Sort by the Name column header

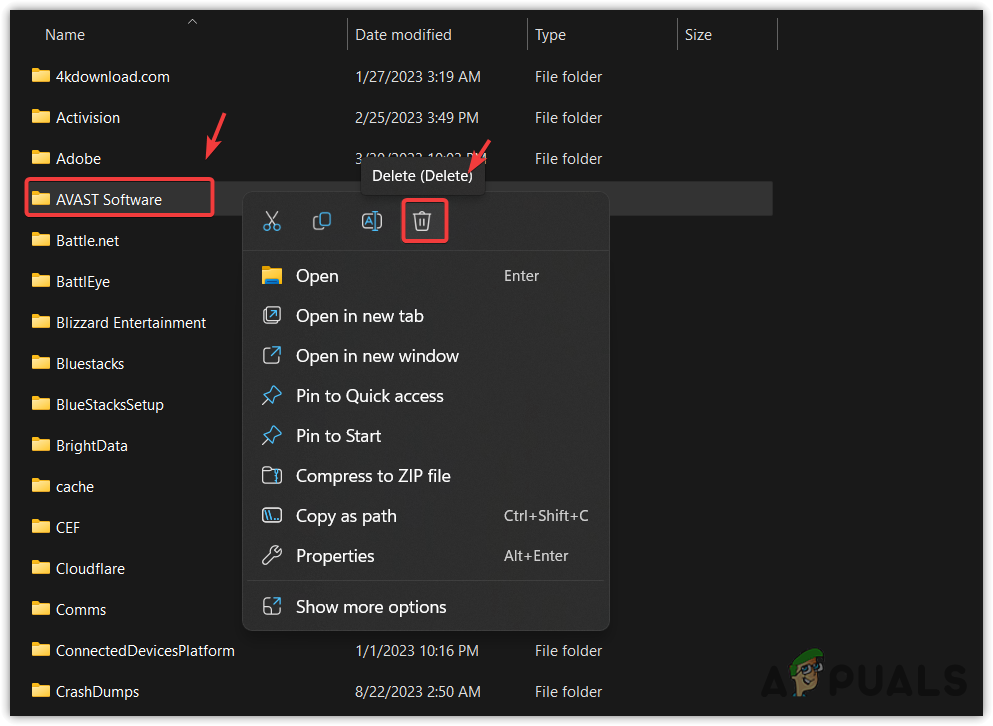(x=65, y=35)
